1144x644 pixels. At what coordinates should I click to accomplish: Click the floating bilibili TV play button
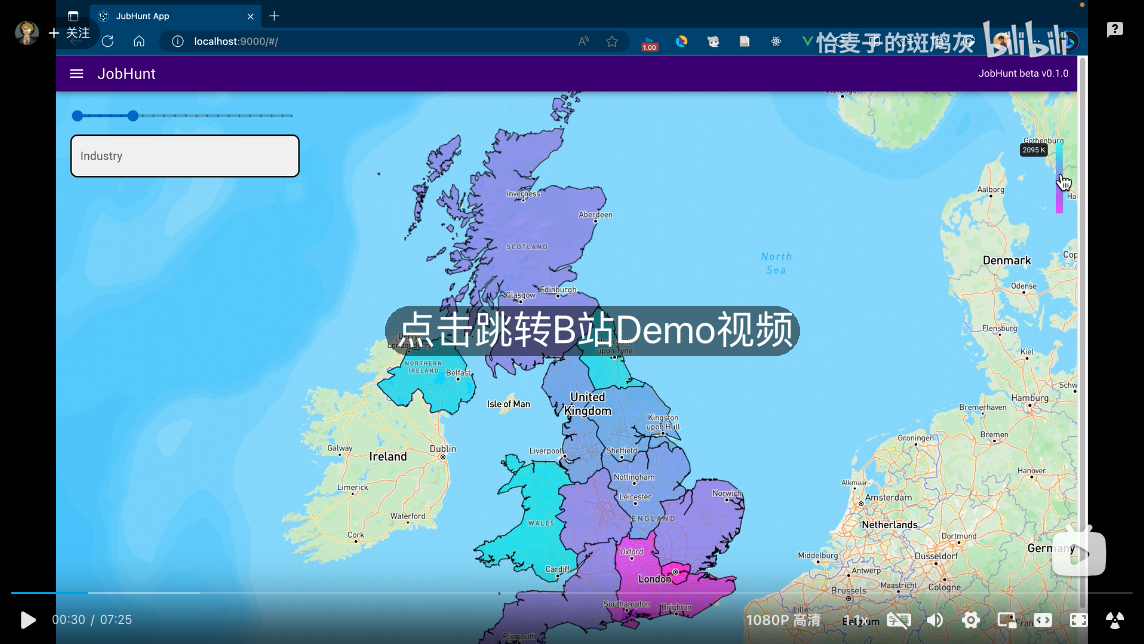[1079, 552]
